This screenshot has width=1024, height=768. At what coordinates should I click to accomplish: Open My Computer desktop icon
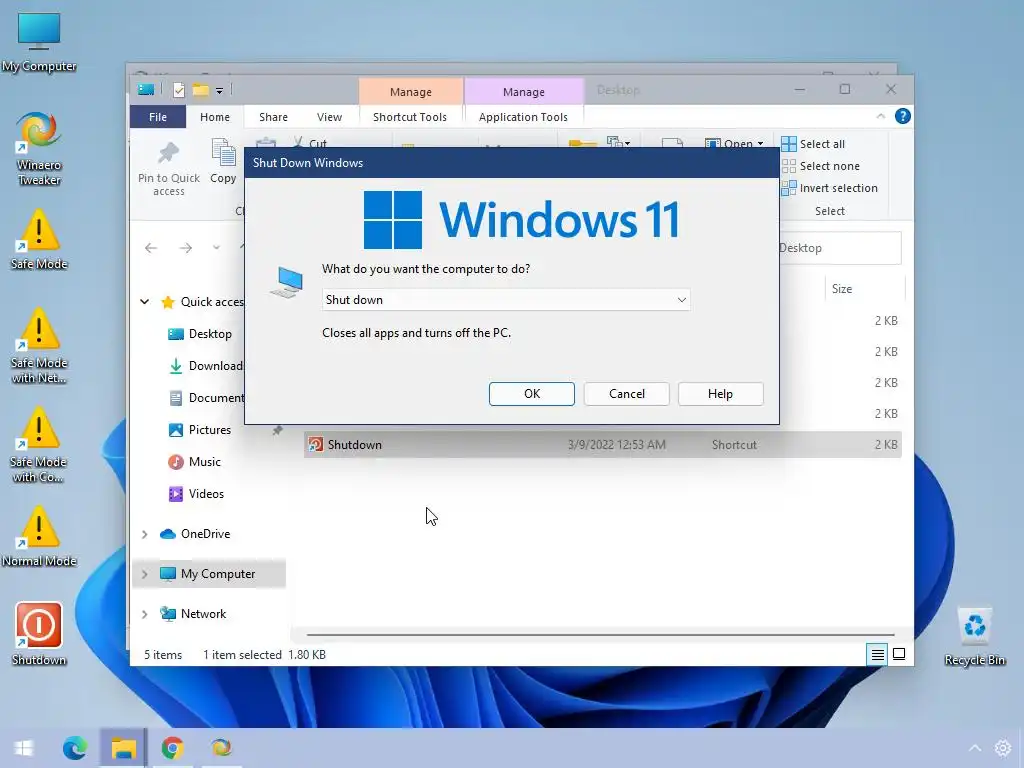tap(39, 42)
